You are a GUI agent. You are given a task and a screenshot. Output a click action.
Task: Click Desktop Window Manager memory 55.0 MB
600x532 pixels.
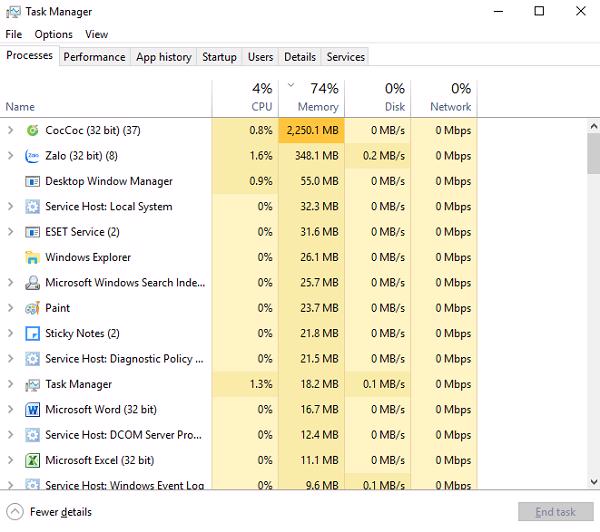coord(320,181)
